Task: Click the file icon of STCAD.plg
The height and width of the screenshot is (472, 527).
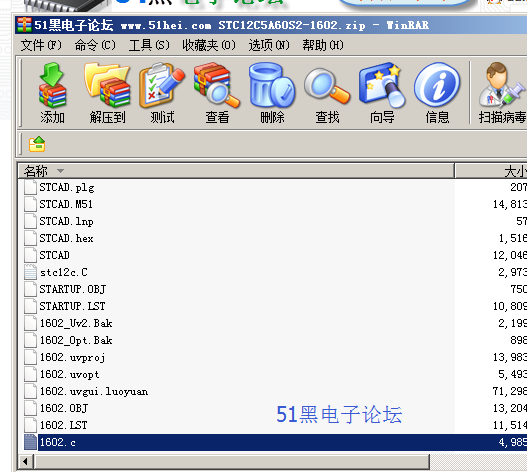Action: coord(30,187)
